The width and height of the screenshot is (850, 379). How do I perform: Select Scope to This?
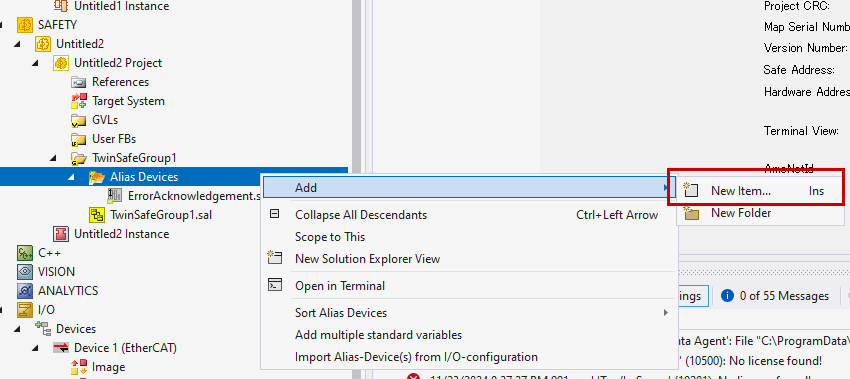coord(469,237)
